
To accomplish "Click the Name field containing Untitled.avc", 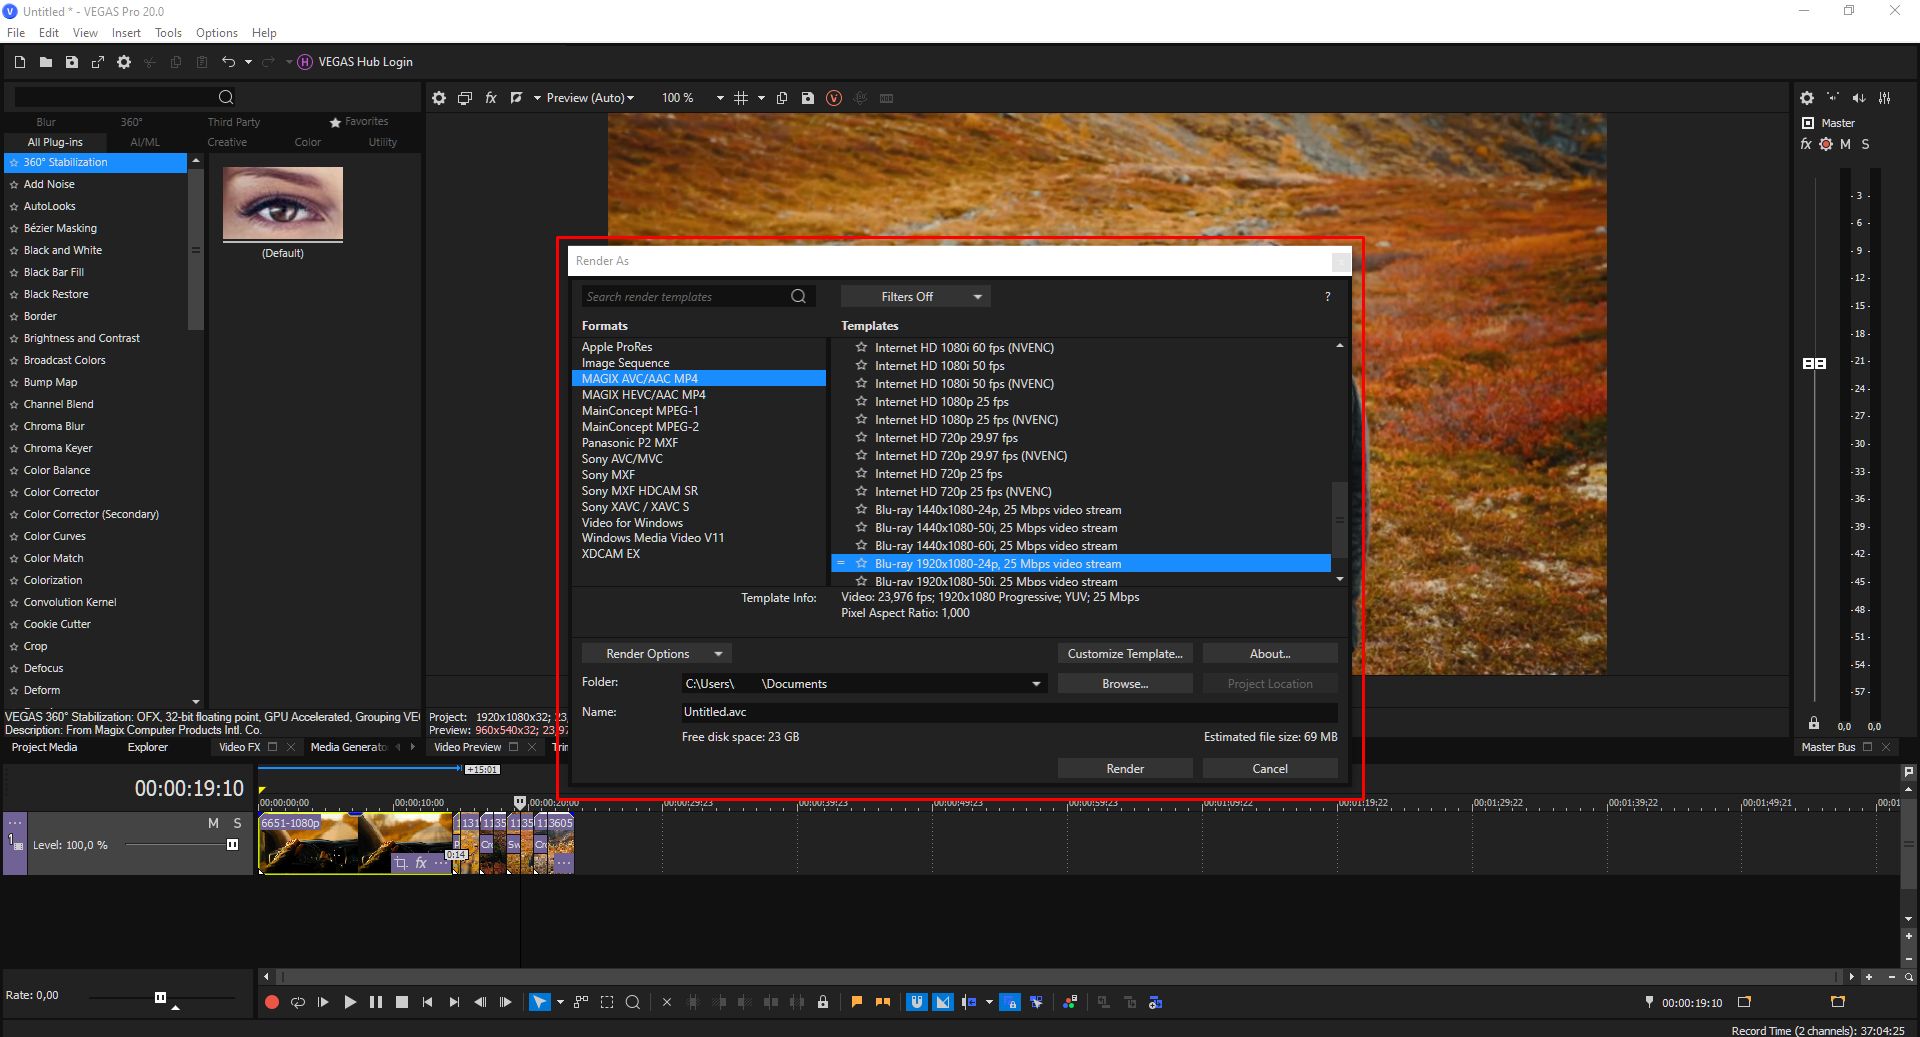I will coord(1009,712).
